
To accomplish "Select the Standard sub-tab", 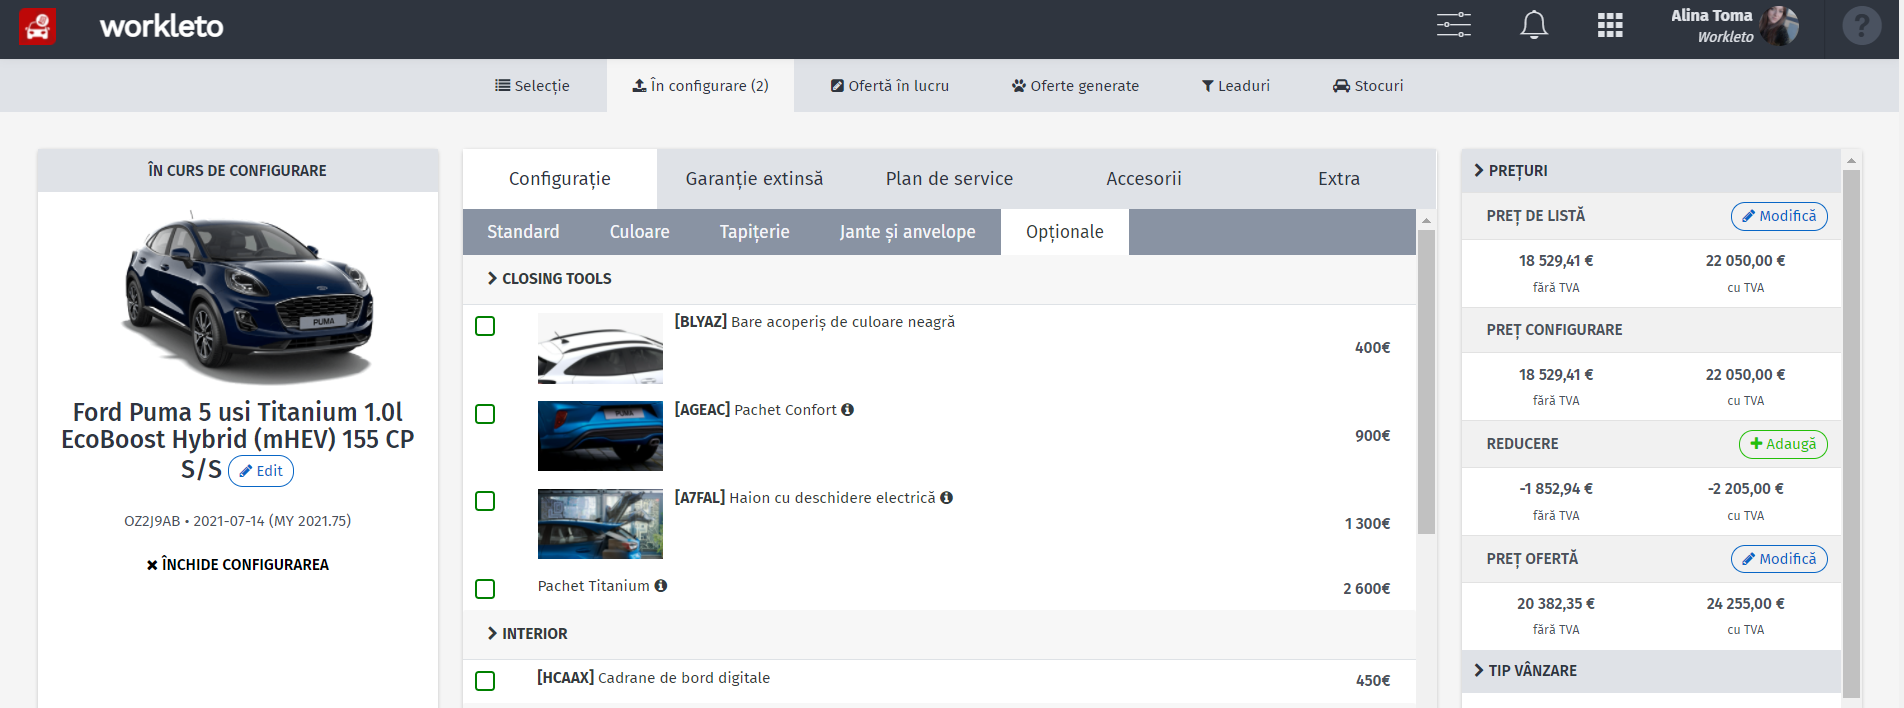I will coord(523,232).
